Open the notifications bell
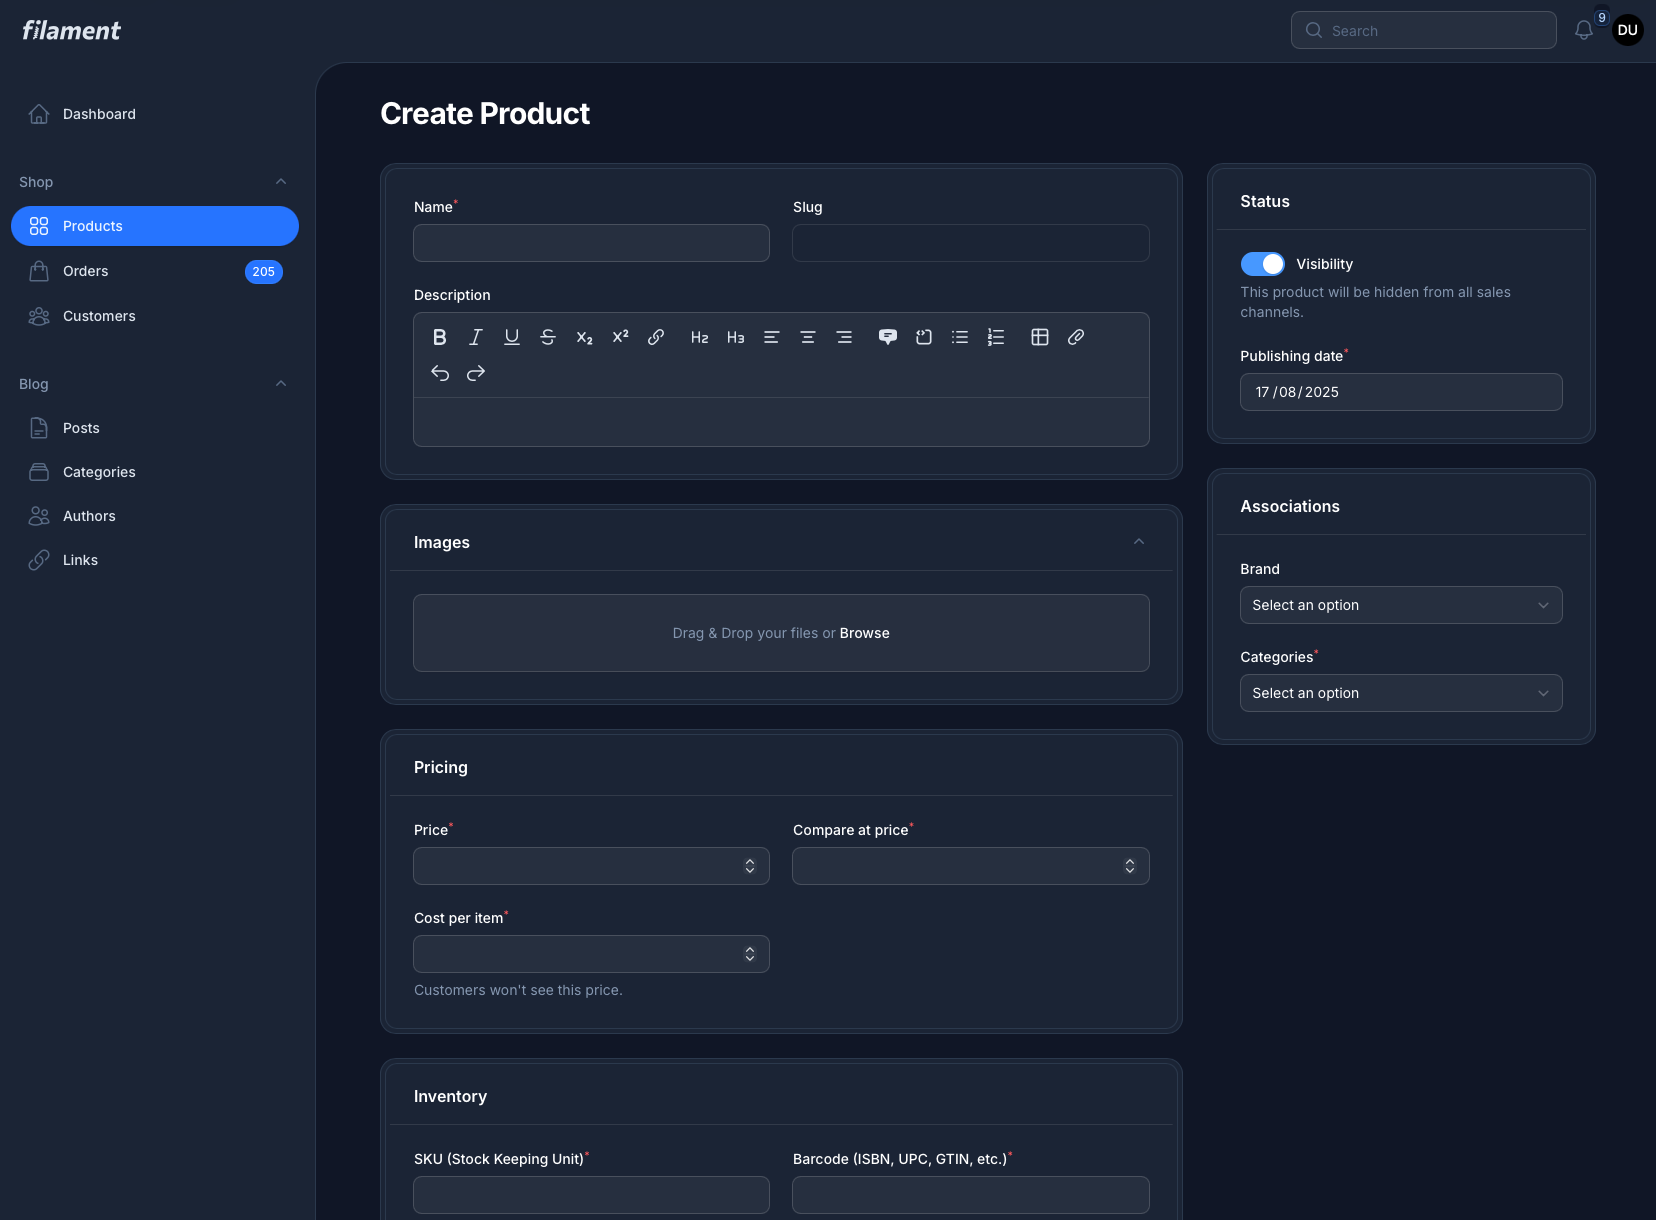1656x1220 pixels. tap(1583, 30)
